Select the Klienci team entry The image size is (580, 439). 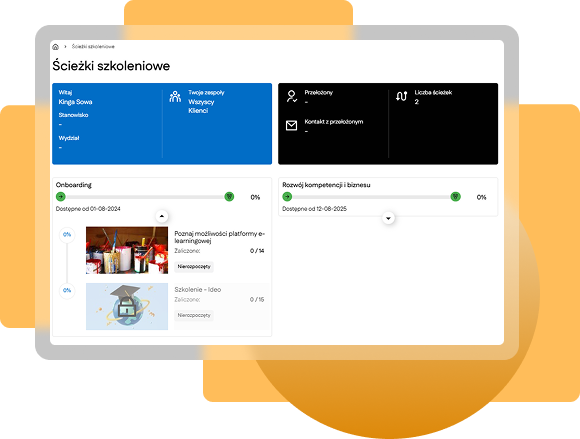point(198,111)
